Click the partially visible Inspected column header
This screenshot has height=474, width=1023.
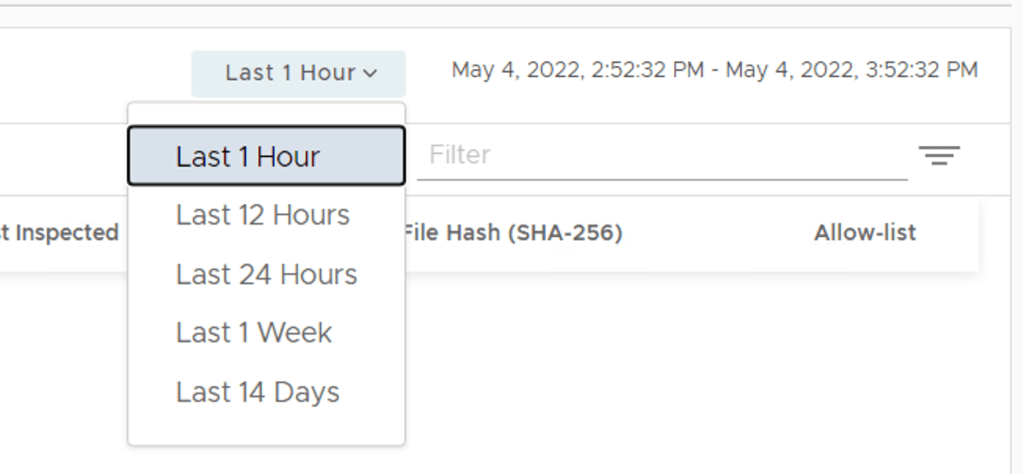[x=60, y=233]
